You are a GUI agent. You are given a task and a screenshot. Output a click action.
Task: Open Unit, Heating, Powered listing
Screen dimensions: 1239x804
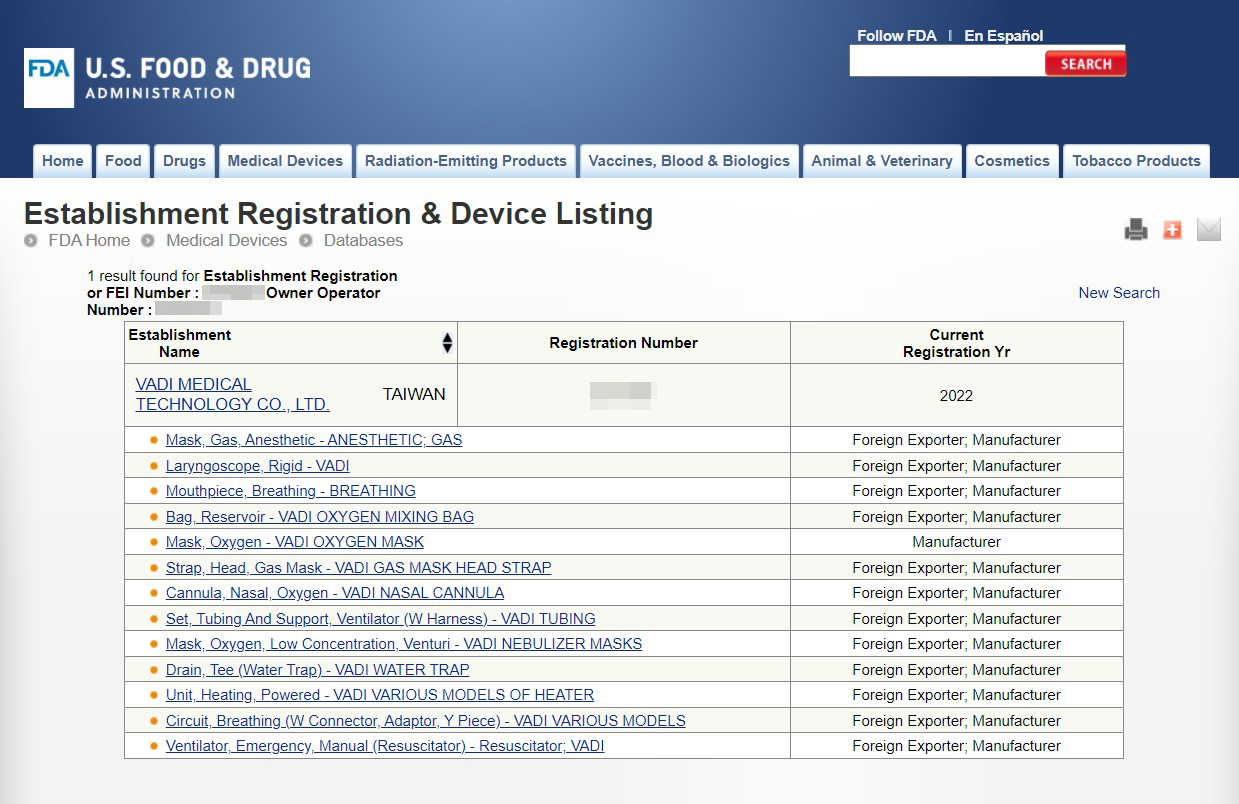click(380, 695)
